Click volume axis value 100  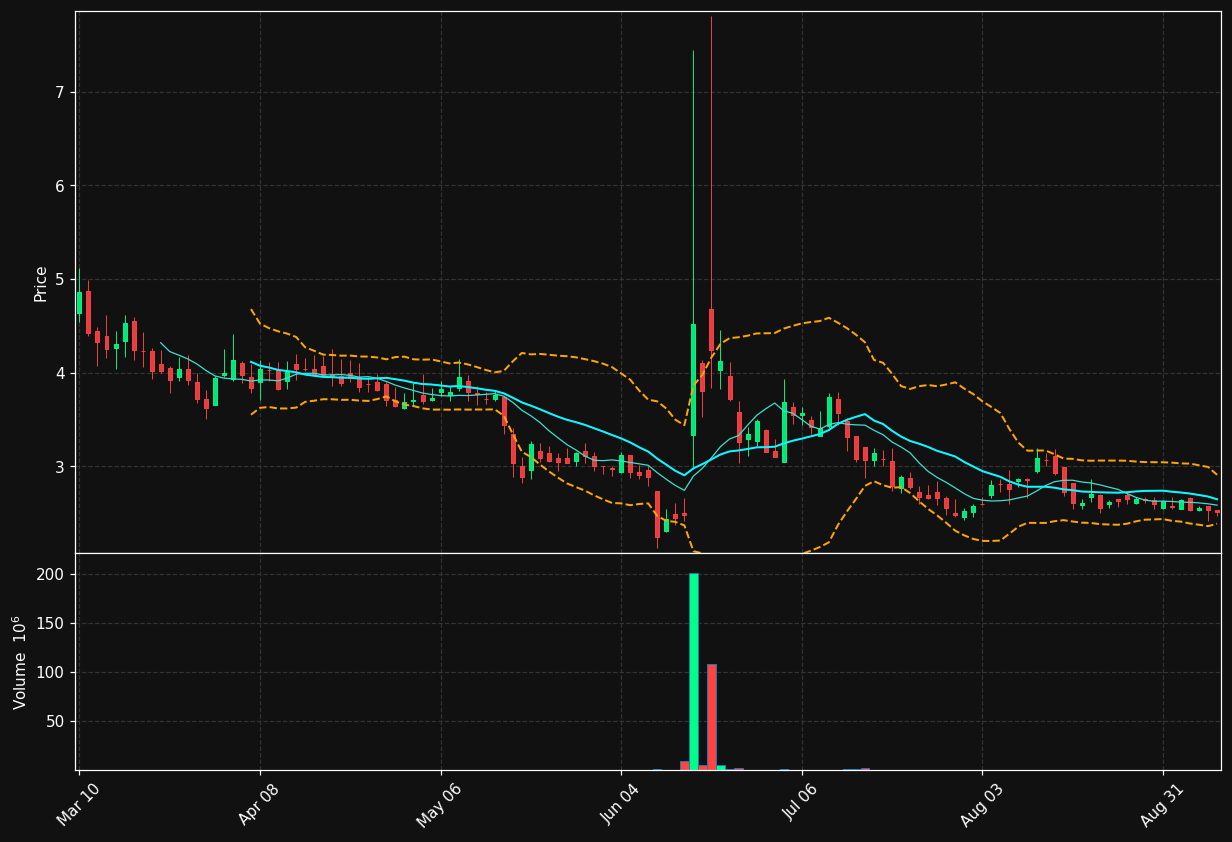point(51,673)
